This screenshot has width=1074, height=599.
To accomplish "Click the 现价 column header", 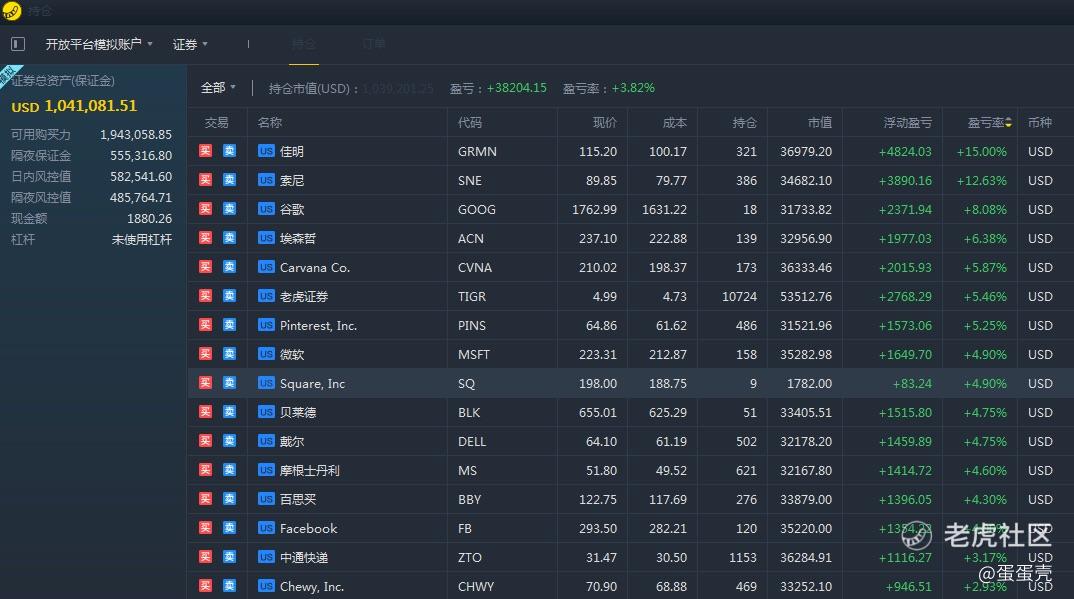I will coord(605,123).
